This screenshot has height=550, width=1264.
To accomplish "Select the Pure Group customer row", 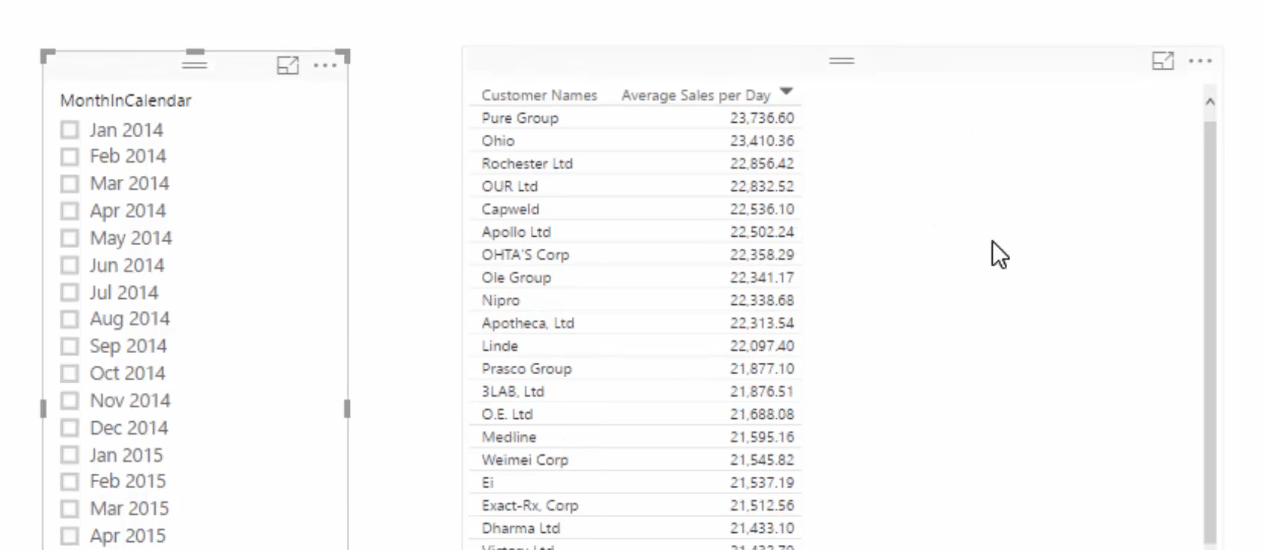I will click(x=520, y=118).
